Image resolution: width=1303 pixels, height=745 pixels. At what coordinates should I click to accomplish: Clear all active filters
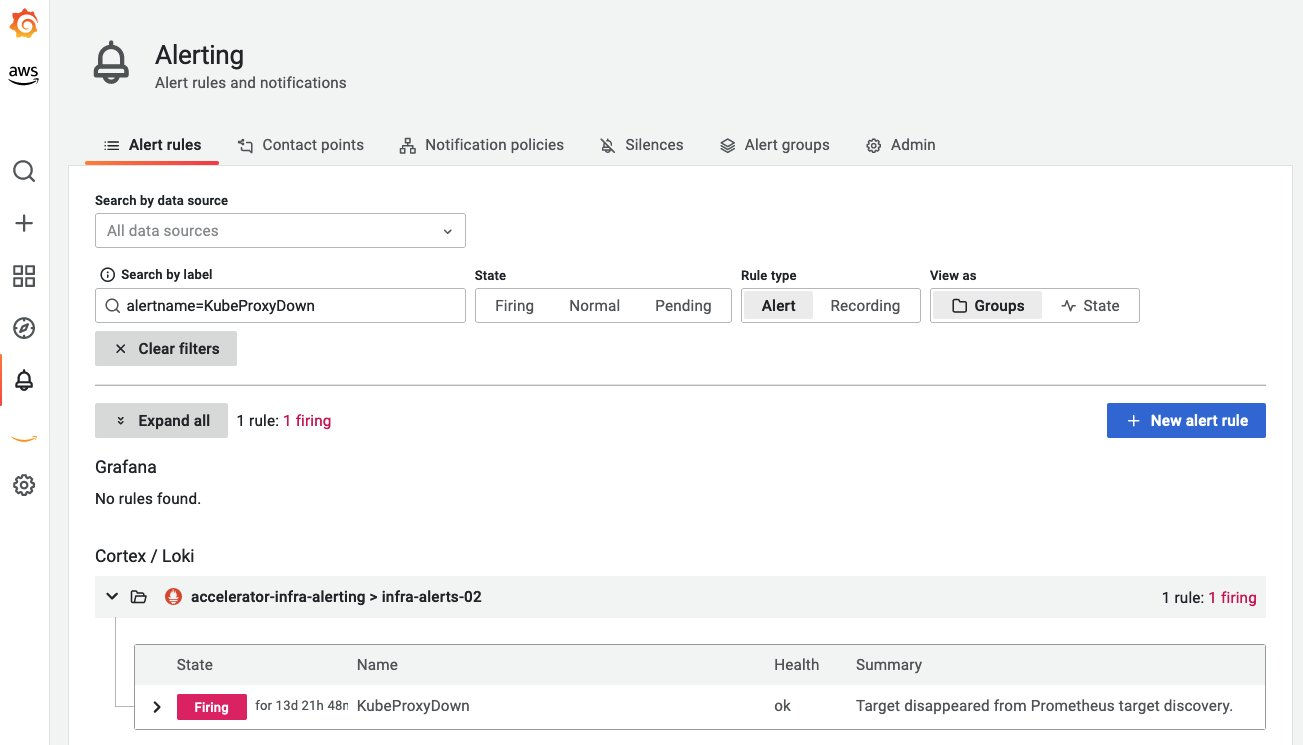pyautogui.click(x=165, y=348)
